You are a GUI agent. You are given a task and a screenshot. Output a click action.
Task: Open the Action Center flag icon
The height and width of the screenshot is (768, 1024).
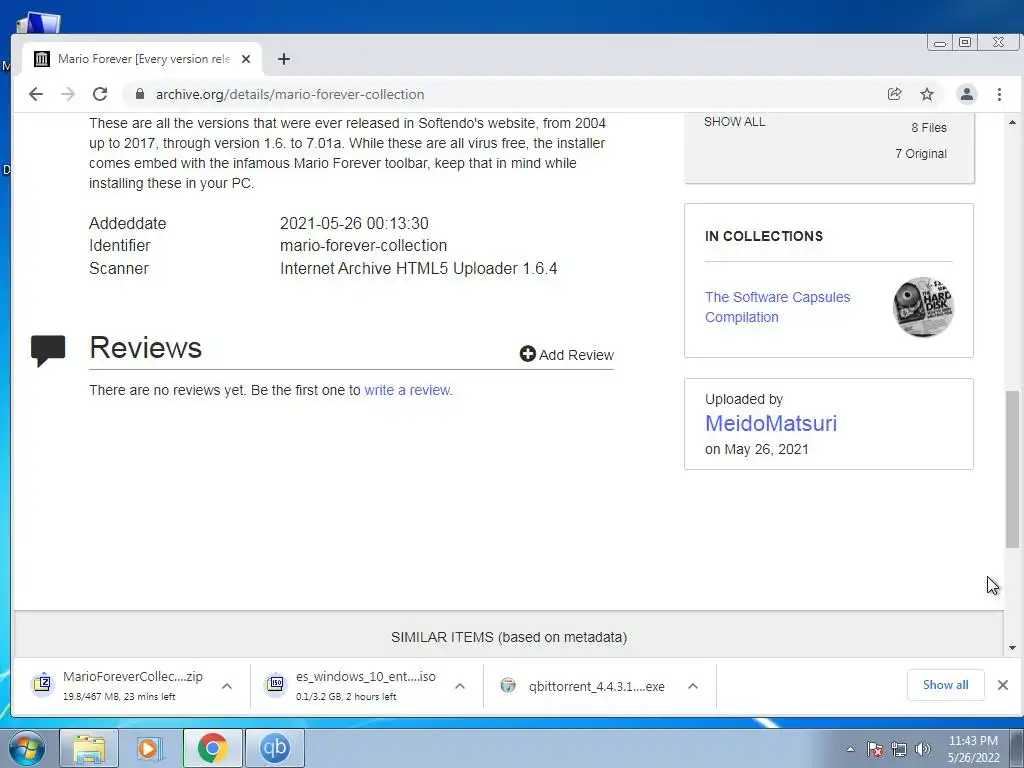874,749
